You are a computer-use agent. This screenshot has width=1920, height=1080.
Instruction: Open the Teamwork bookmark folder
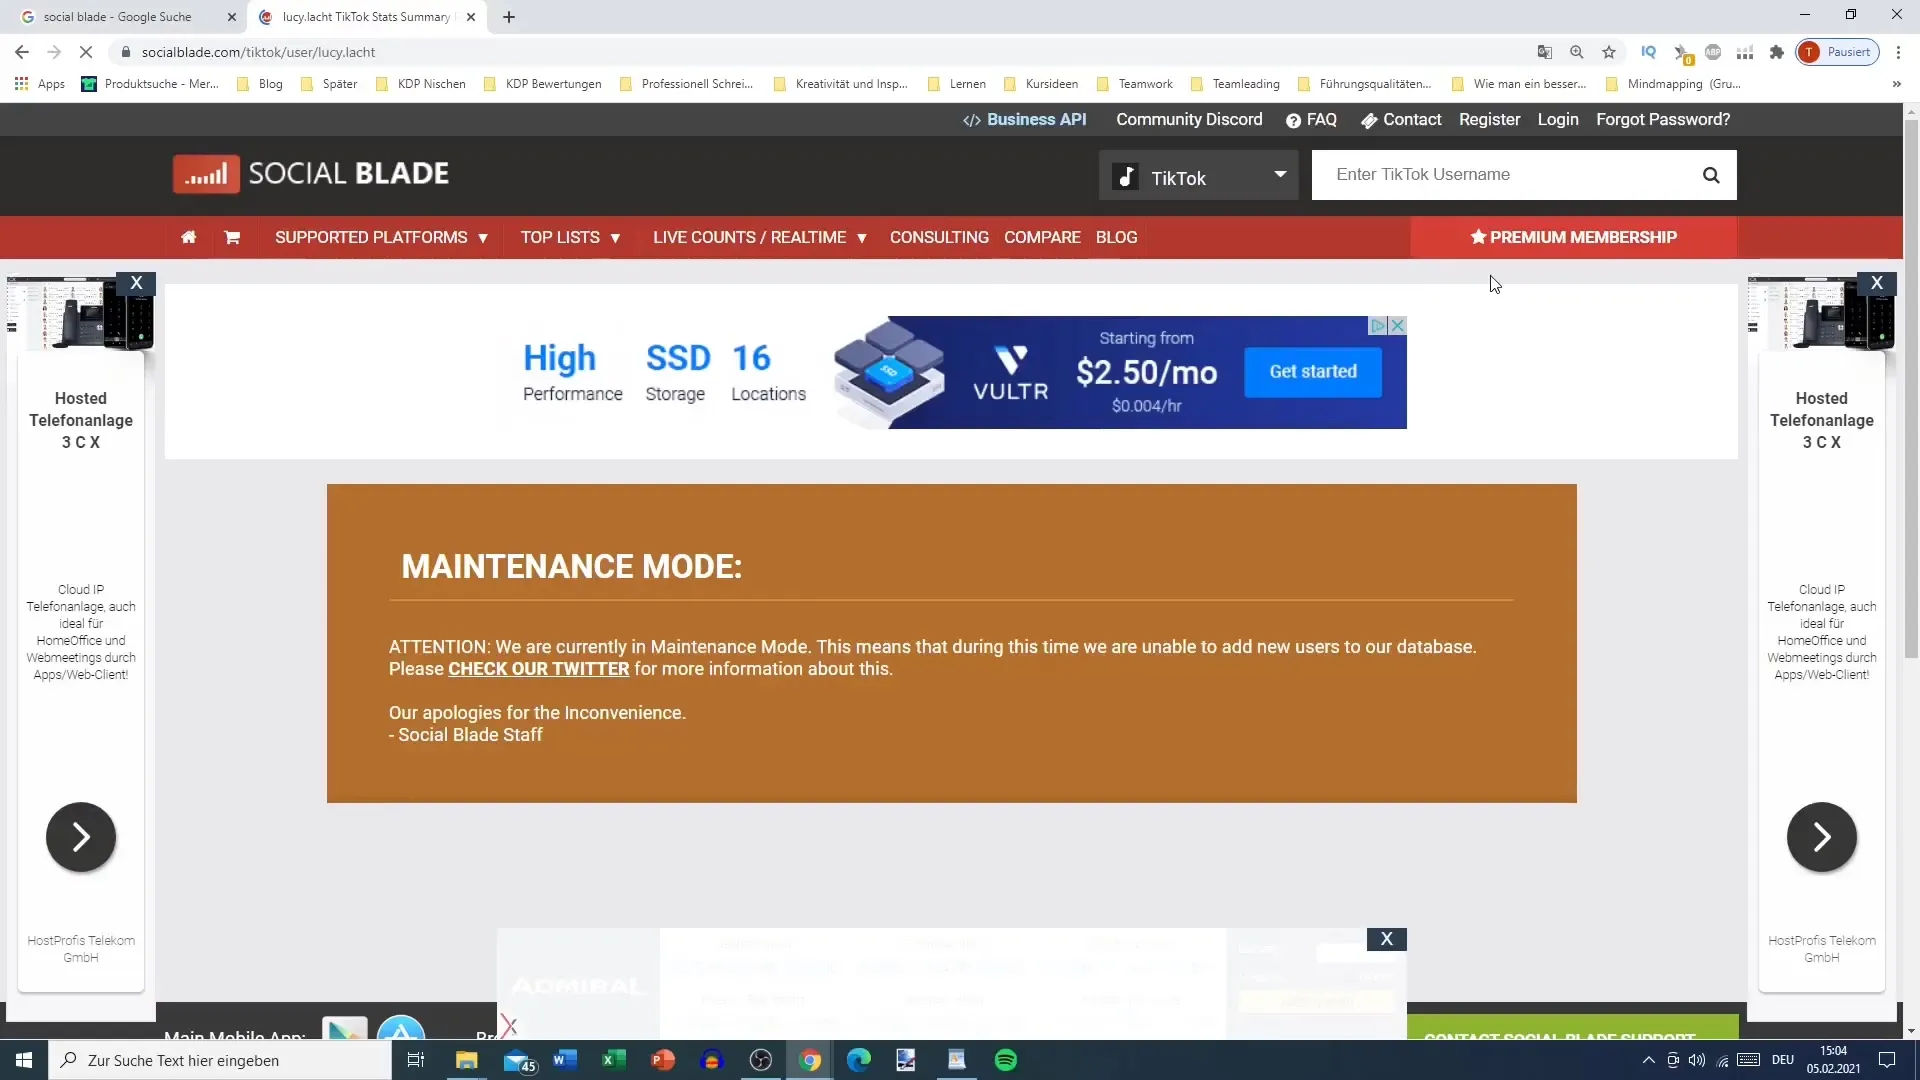(x=1135, y=84)
